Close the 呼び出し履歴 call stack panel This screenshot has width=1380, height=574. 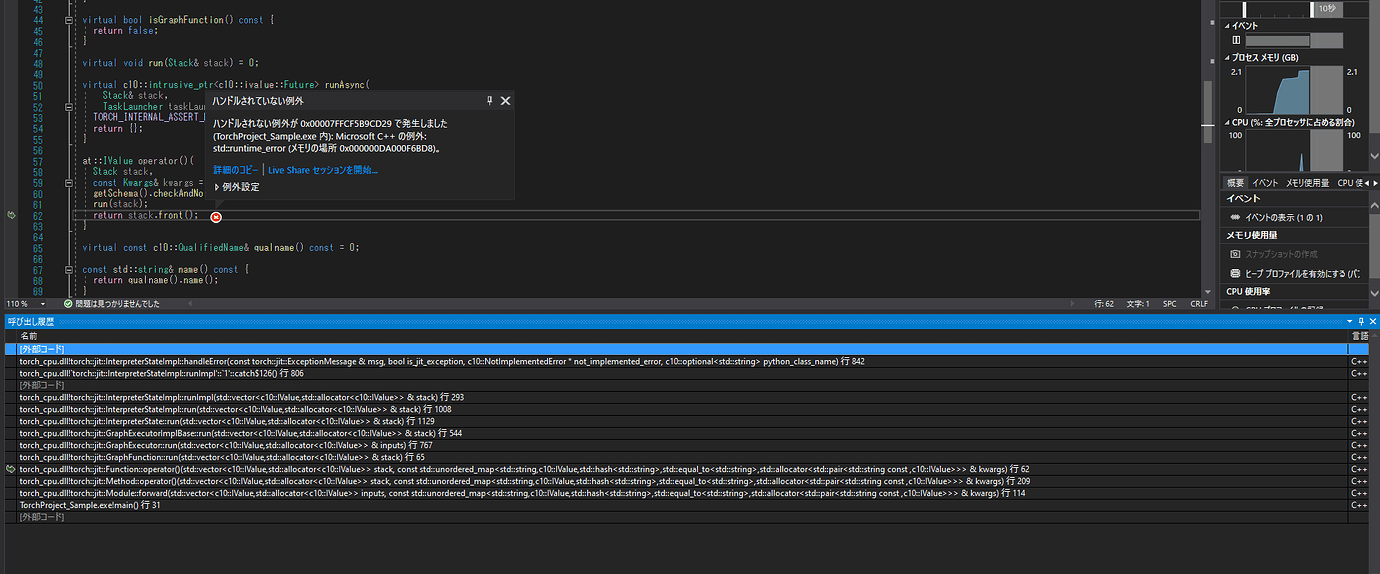(1372, 321)
